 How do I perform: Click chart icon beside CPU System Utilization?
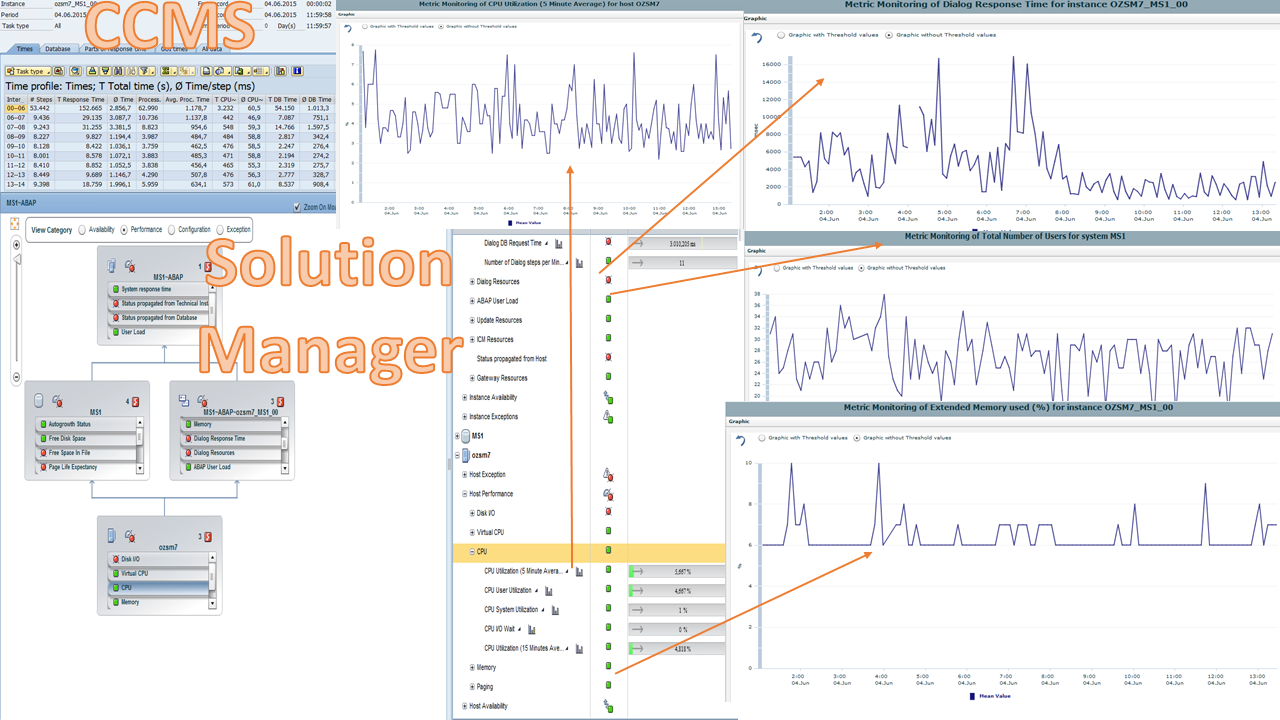557,610
